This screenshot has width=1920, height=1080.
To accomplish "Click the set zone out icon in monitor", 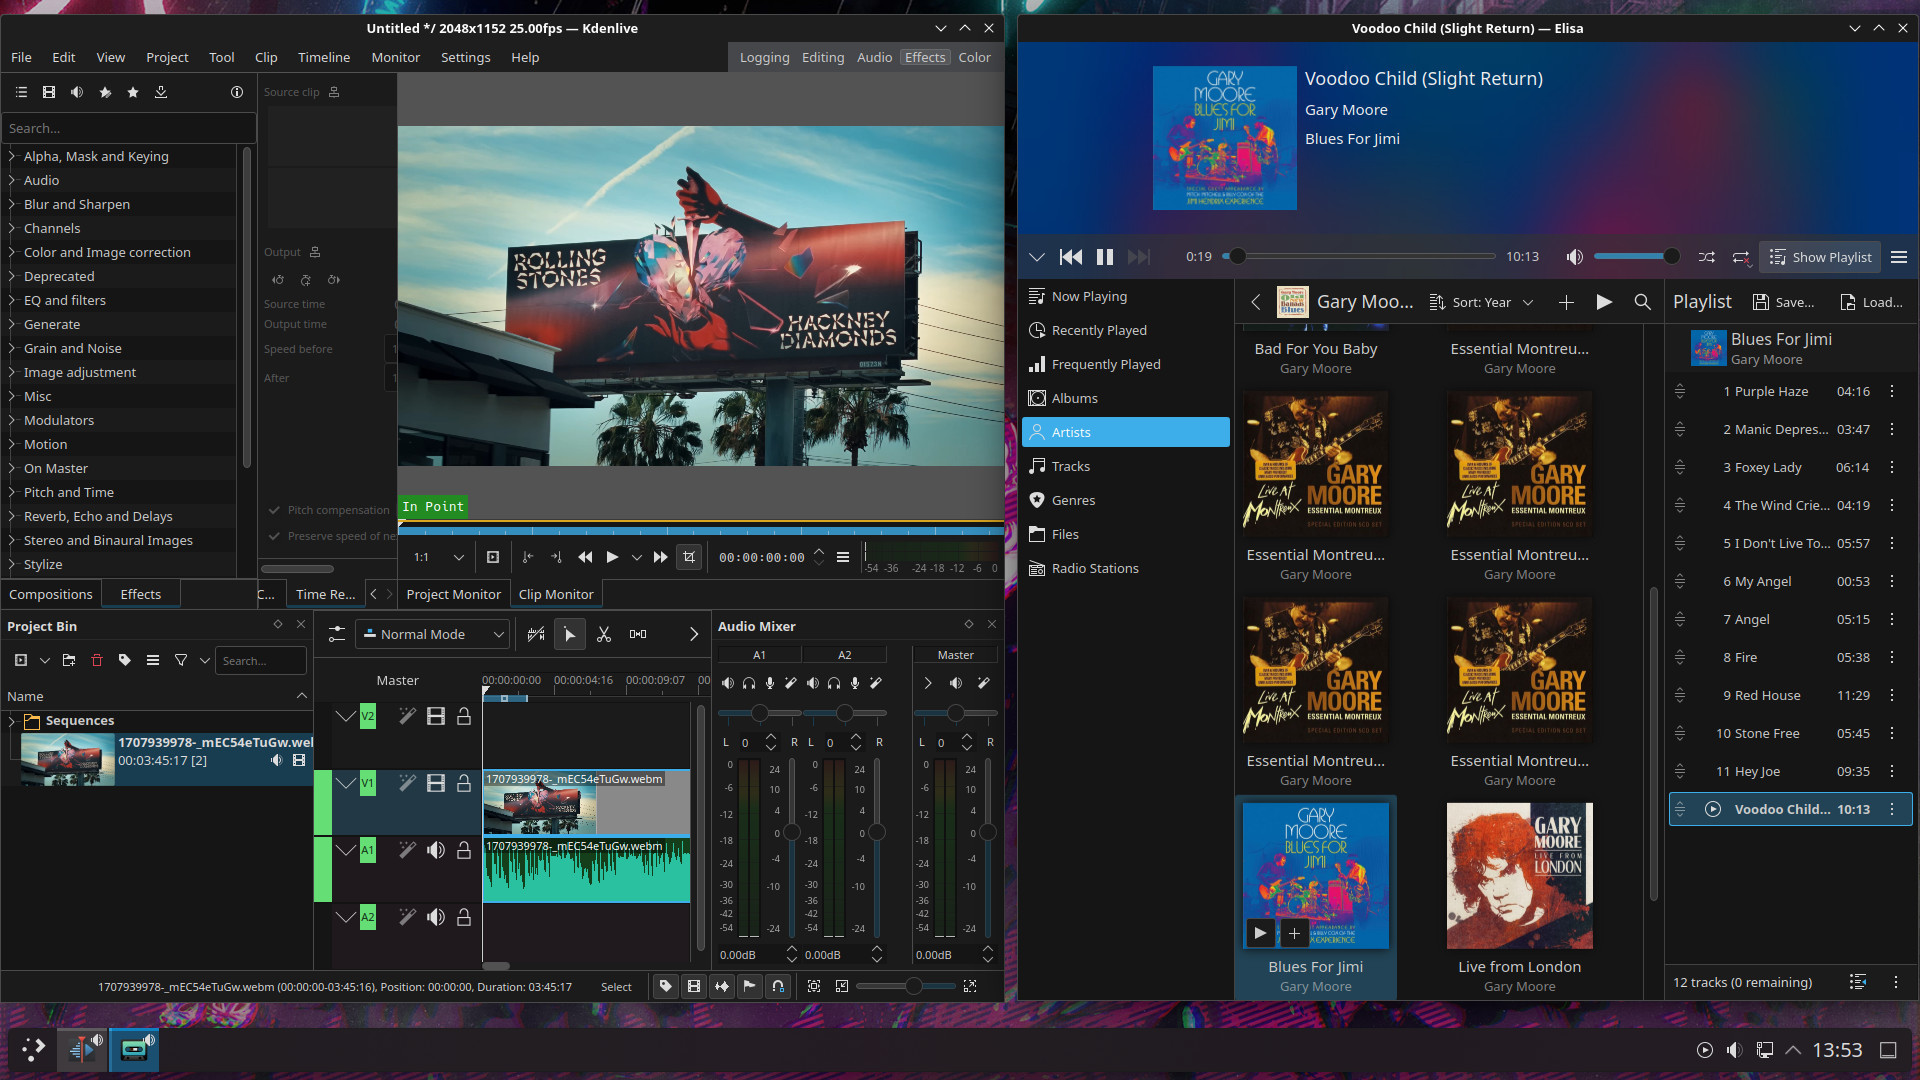I will [556, 557].
